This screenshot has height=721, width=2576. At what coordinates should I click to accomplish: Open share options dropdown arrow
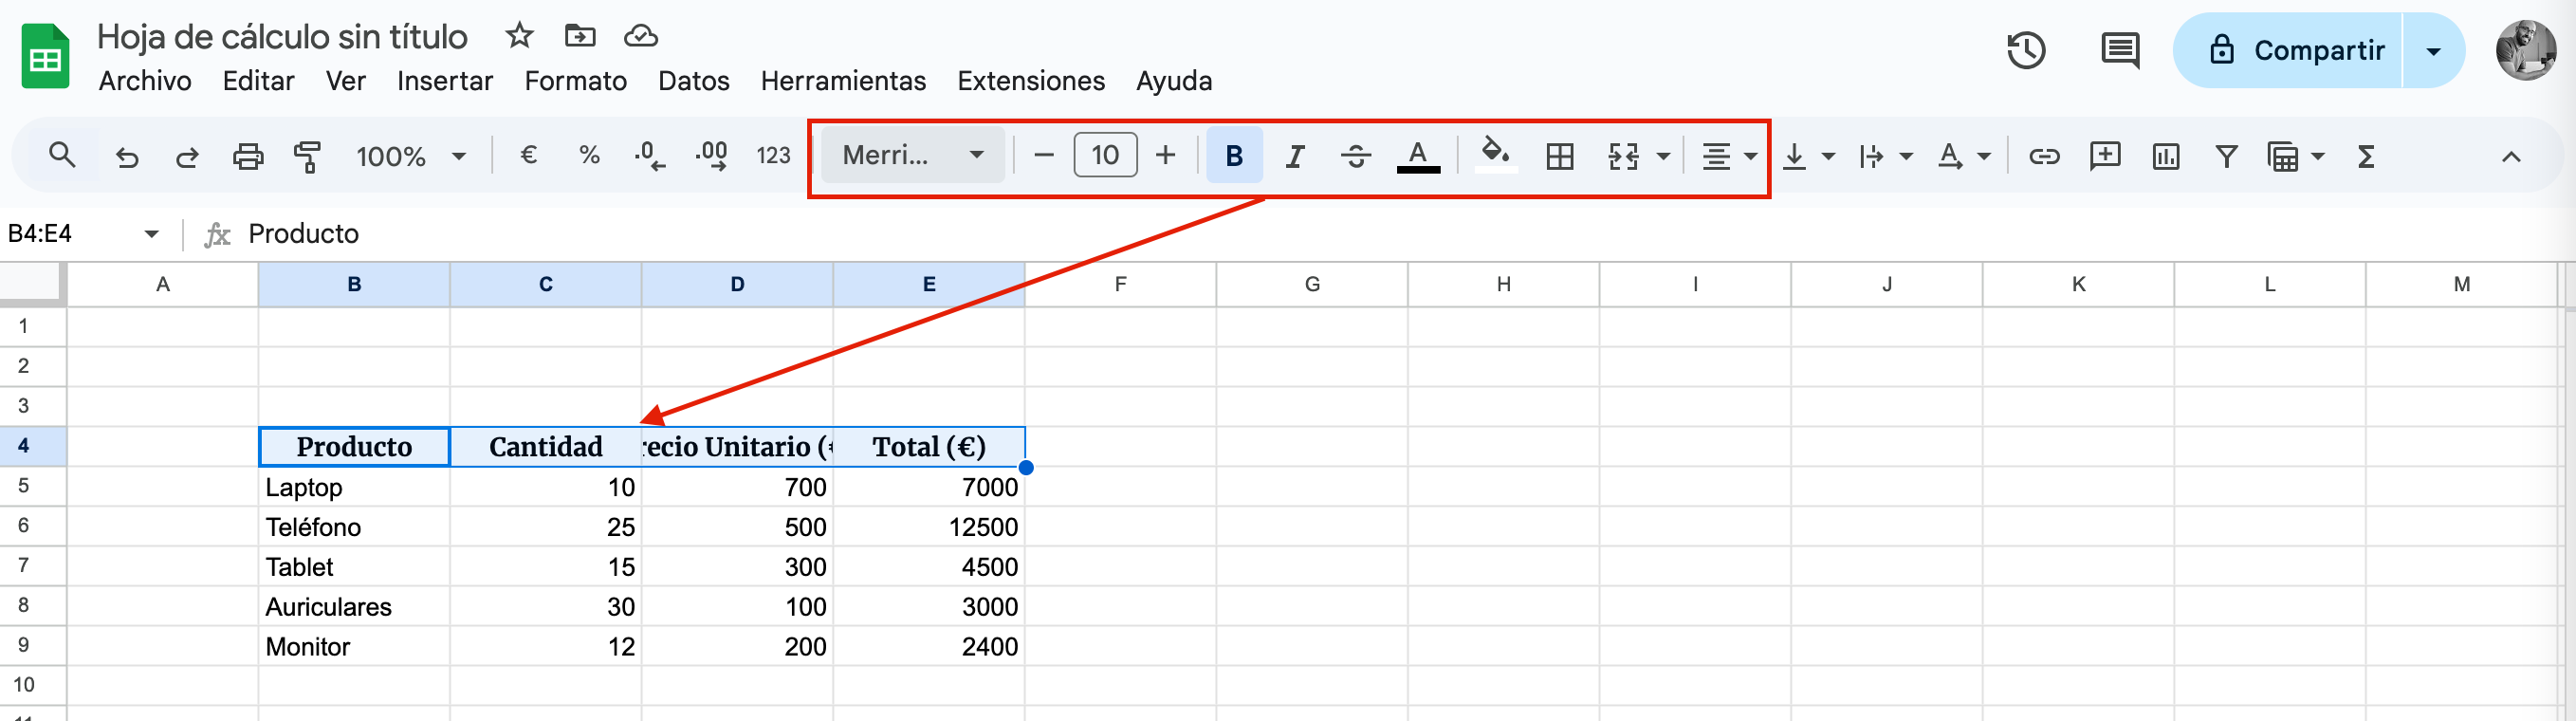[2433, 51]
